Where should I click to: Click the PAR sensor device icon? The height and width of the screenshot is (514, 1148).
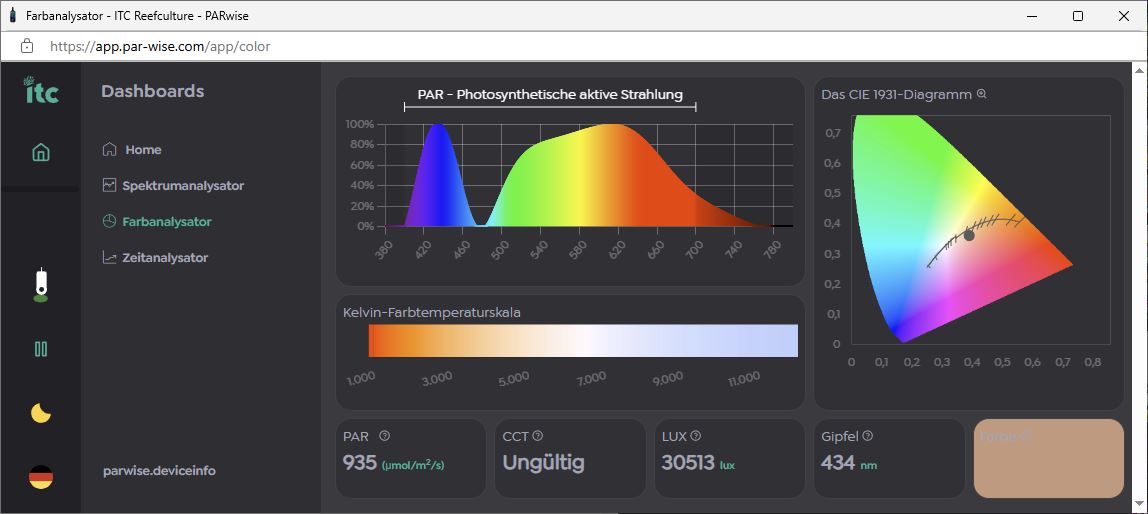pyautogui.click(x=41, y=285)
